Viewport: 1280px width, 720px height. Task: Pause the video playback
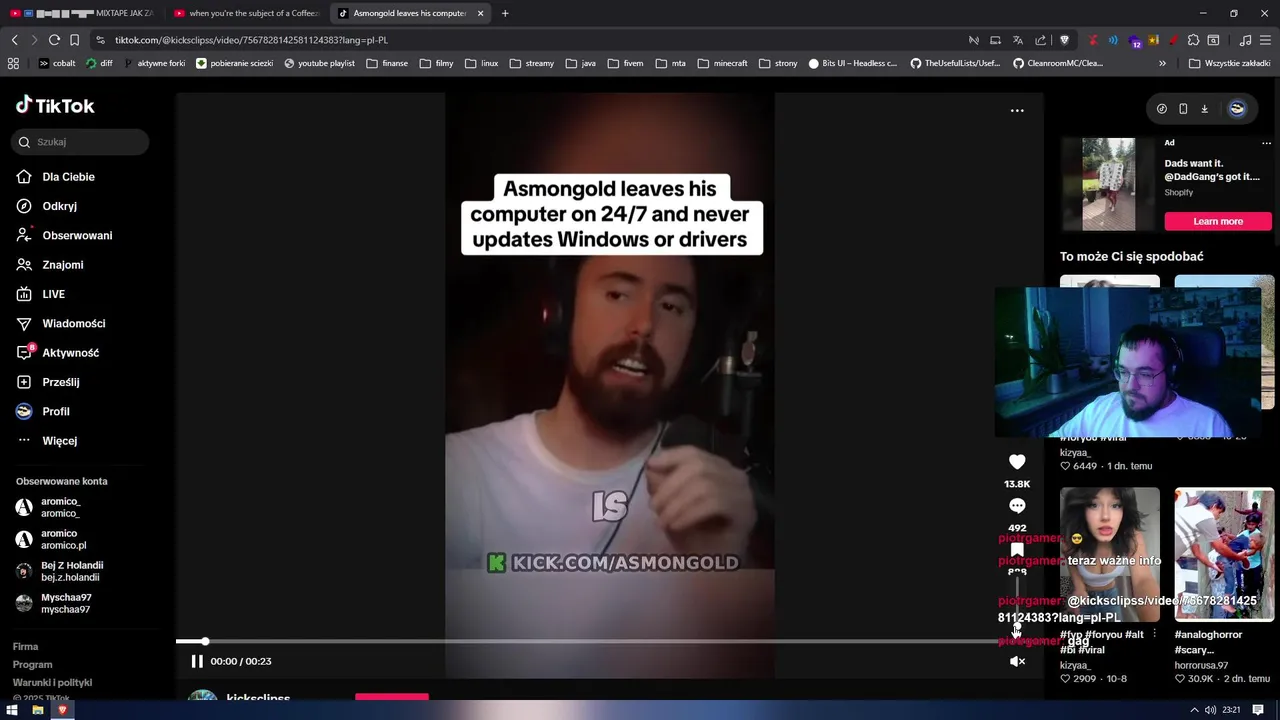[x=197, y=661]
